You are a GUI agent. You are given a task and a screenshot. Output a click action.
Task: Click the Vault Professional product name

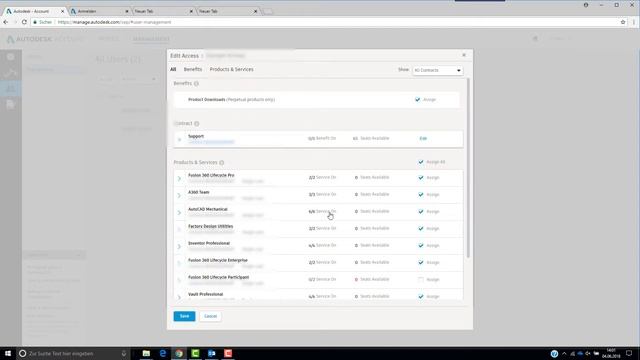click(x=205, y=294)
